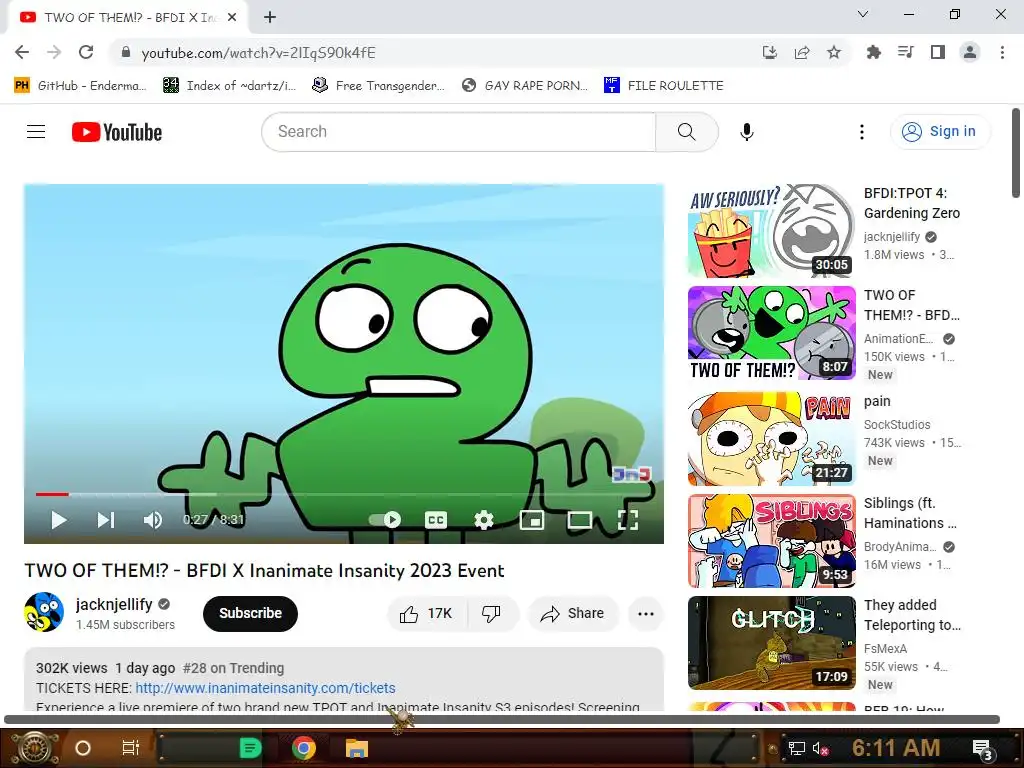1024x768 pixels.
Task: Click the video progress bar
Action: [x=344, y=494]
